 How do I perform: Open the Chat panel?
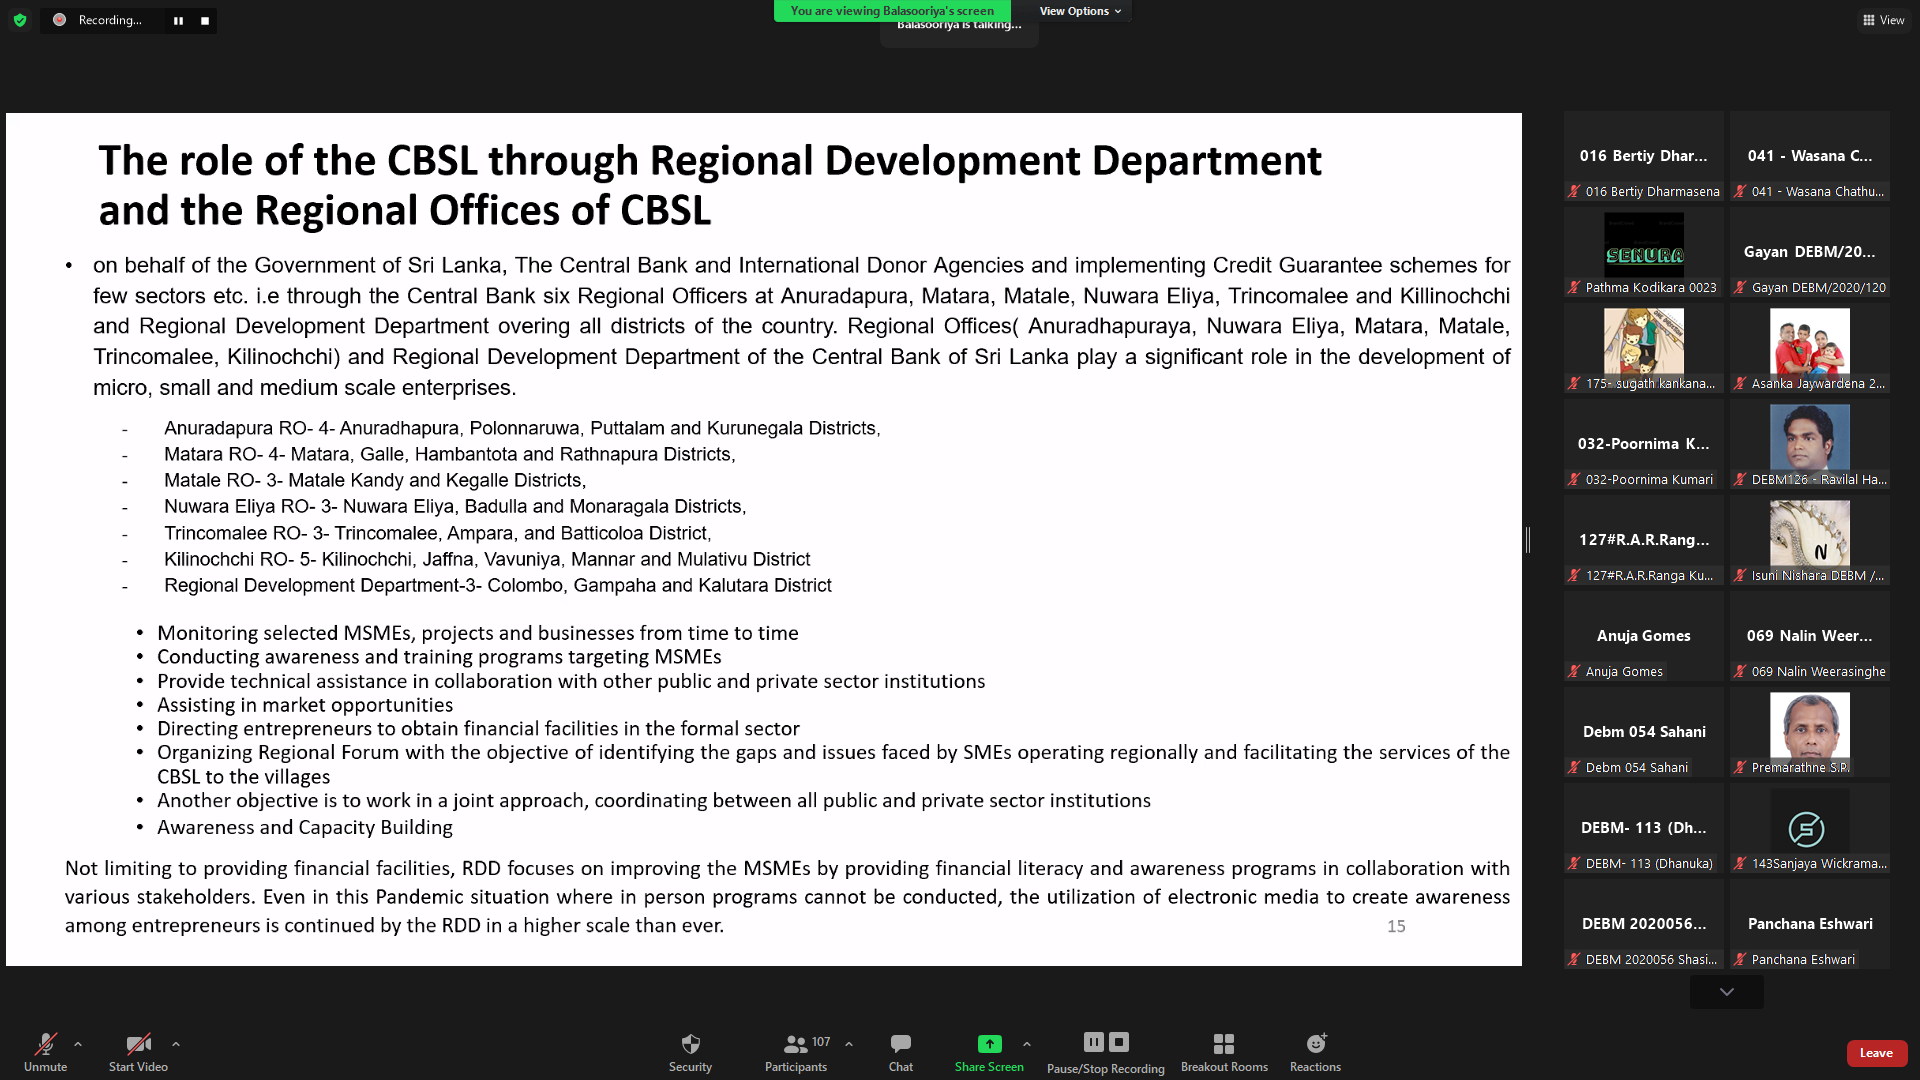901,1052
